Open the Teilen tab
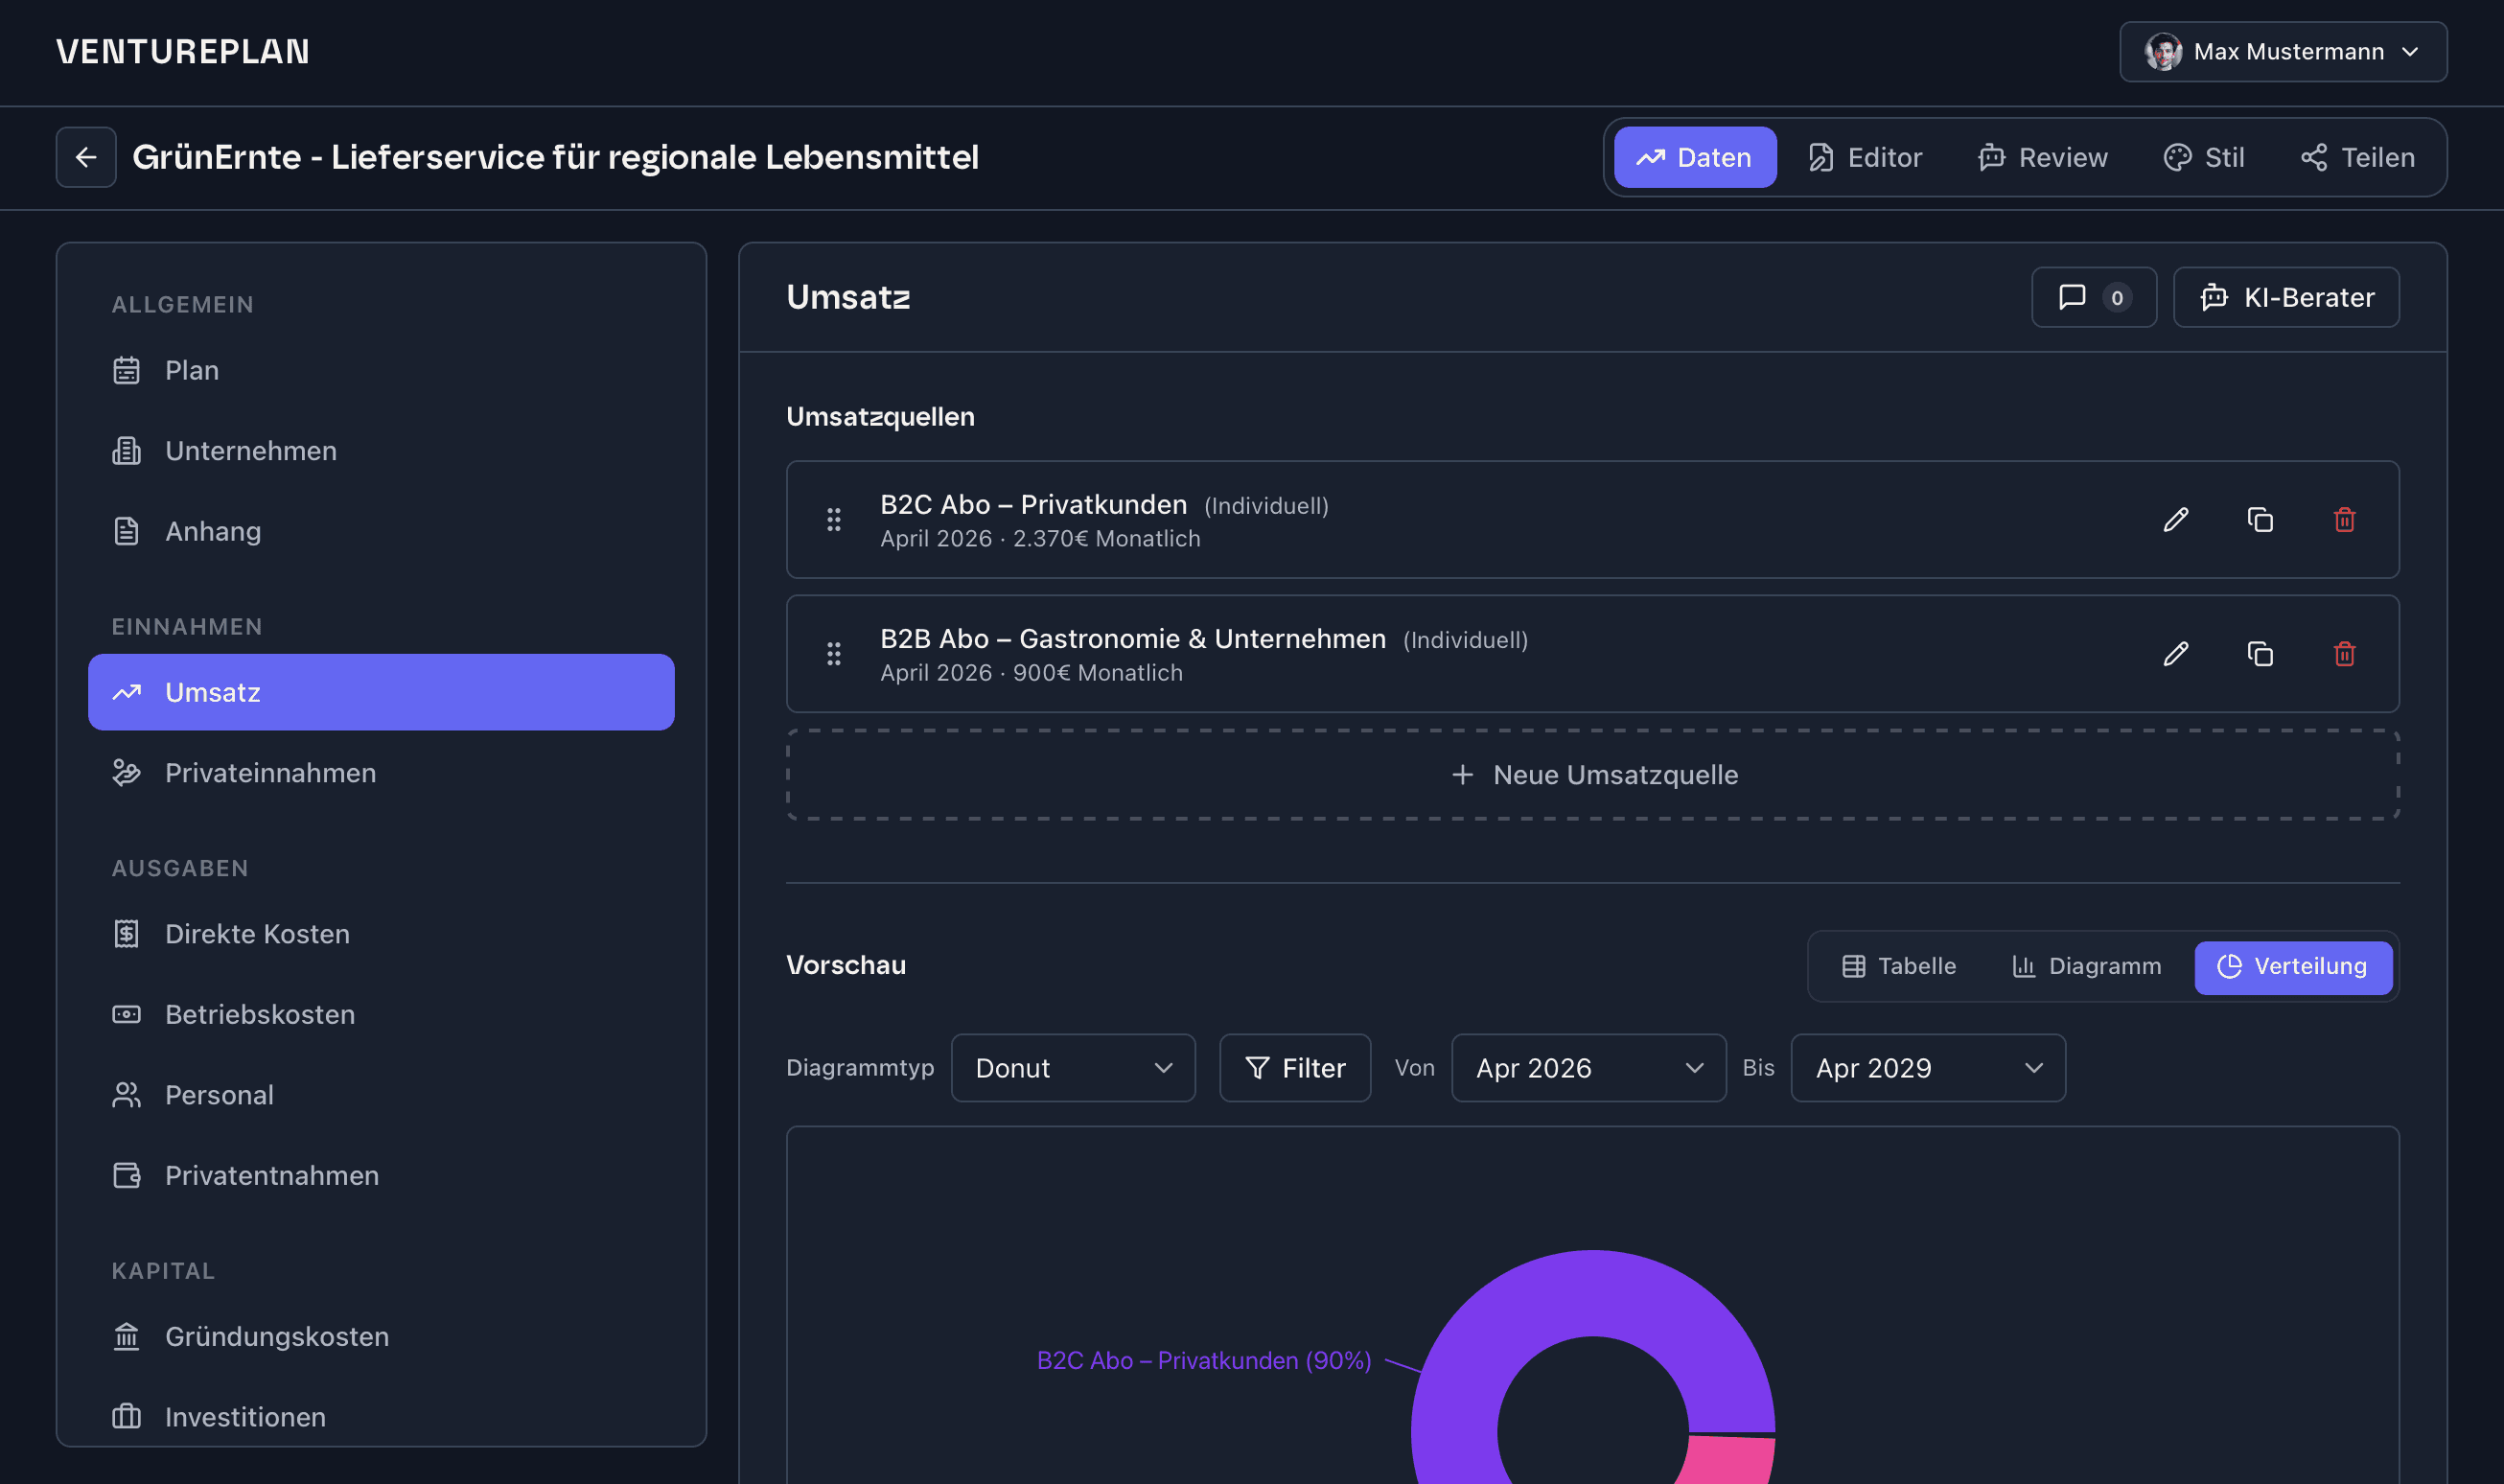2504x1484 pixels. point(2357,157)
